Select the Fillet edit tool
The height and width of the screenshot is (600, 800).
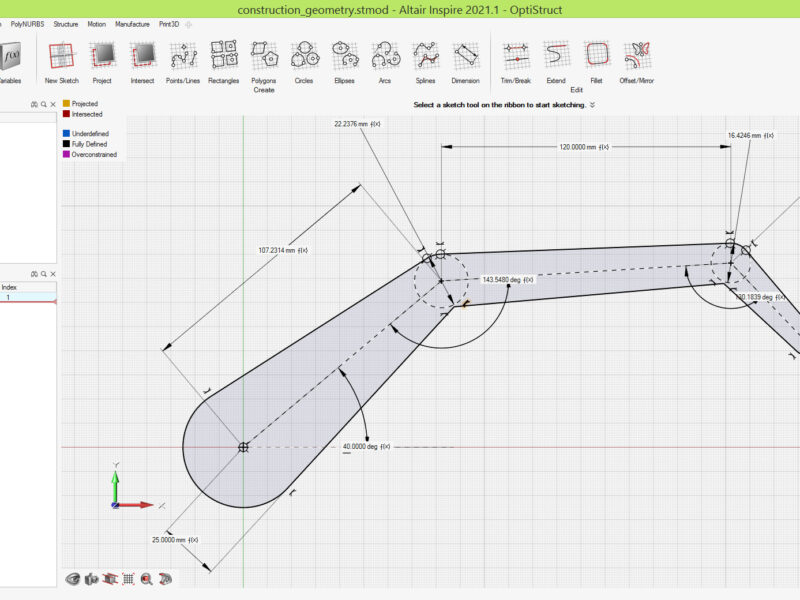[x=596, y=63]
